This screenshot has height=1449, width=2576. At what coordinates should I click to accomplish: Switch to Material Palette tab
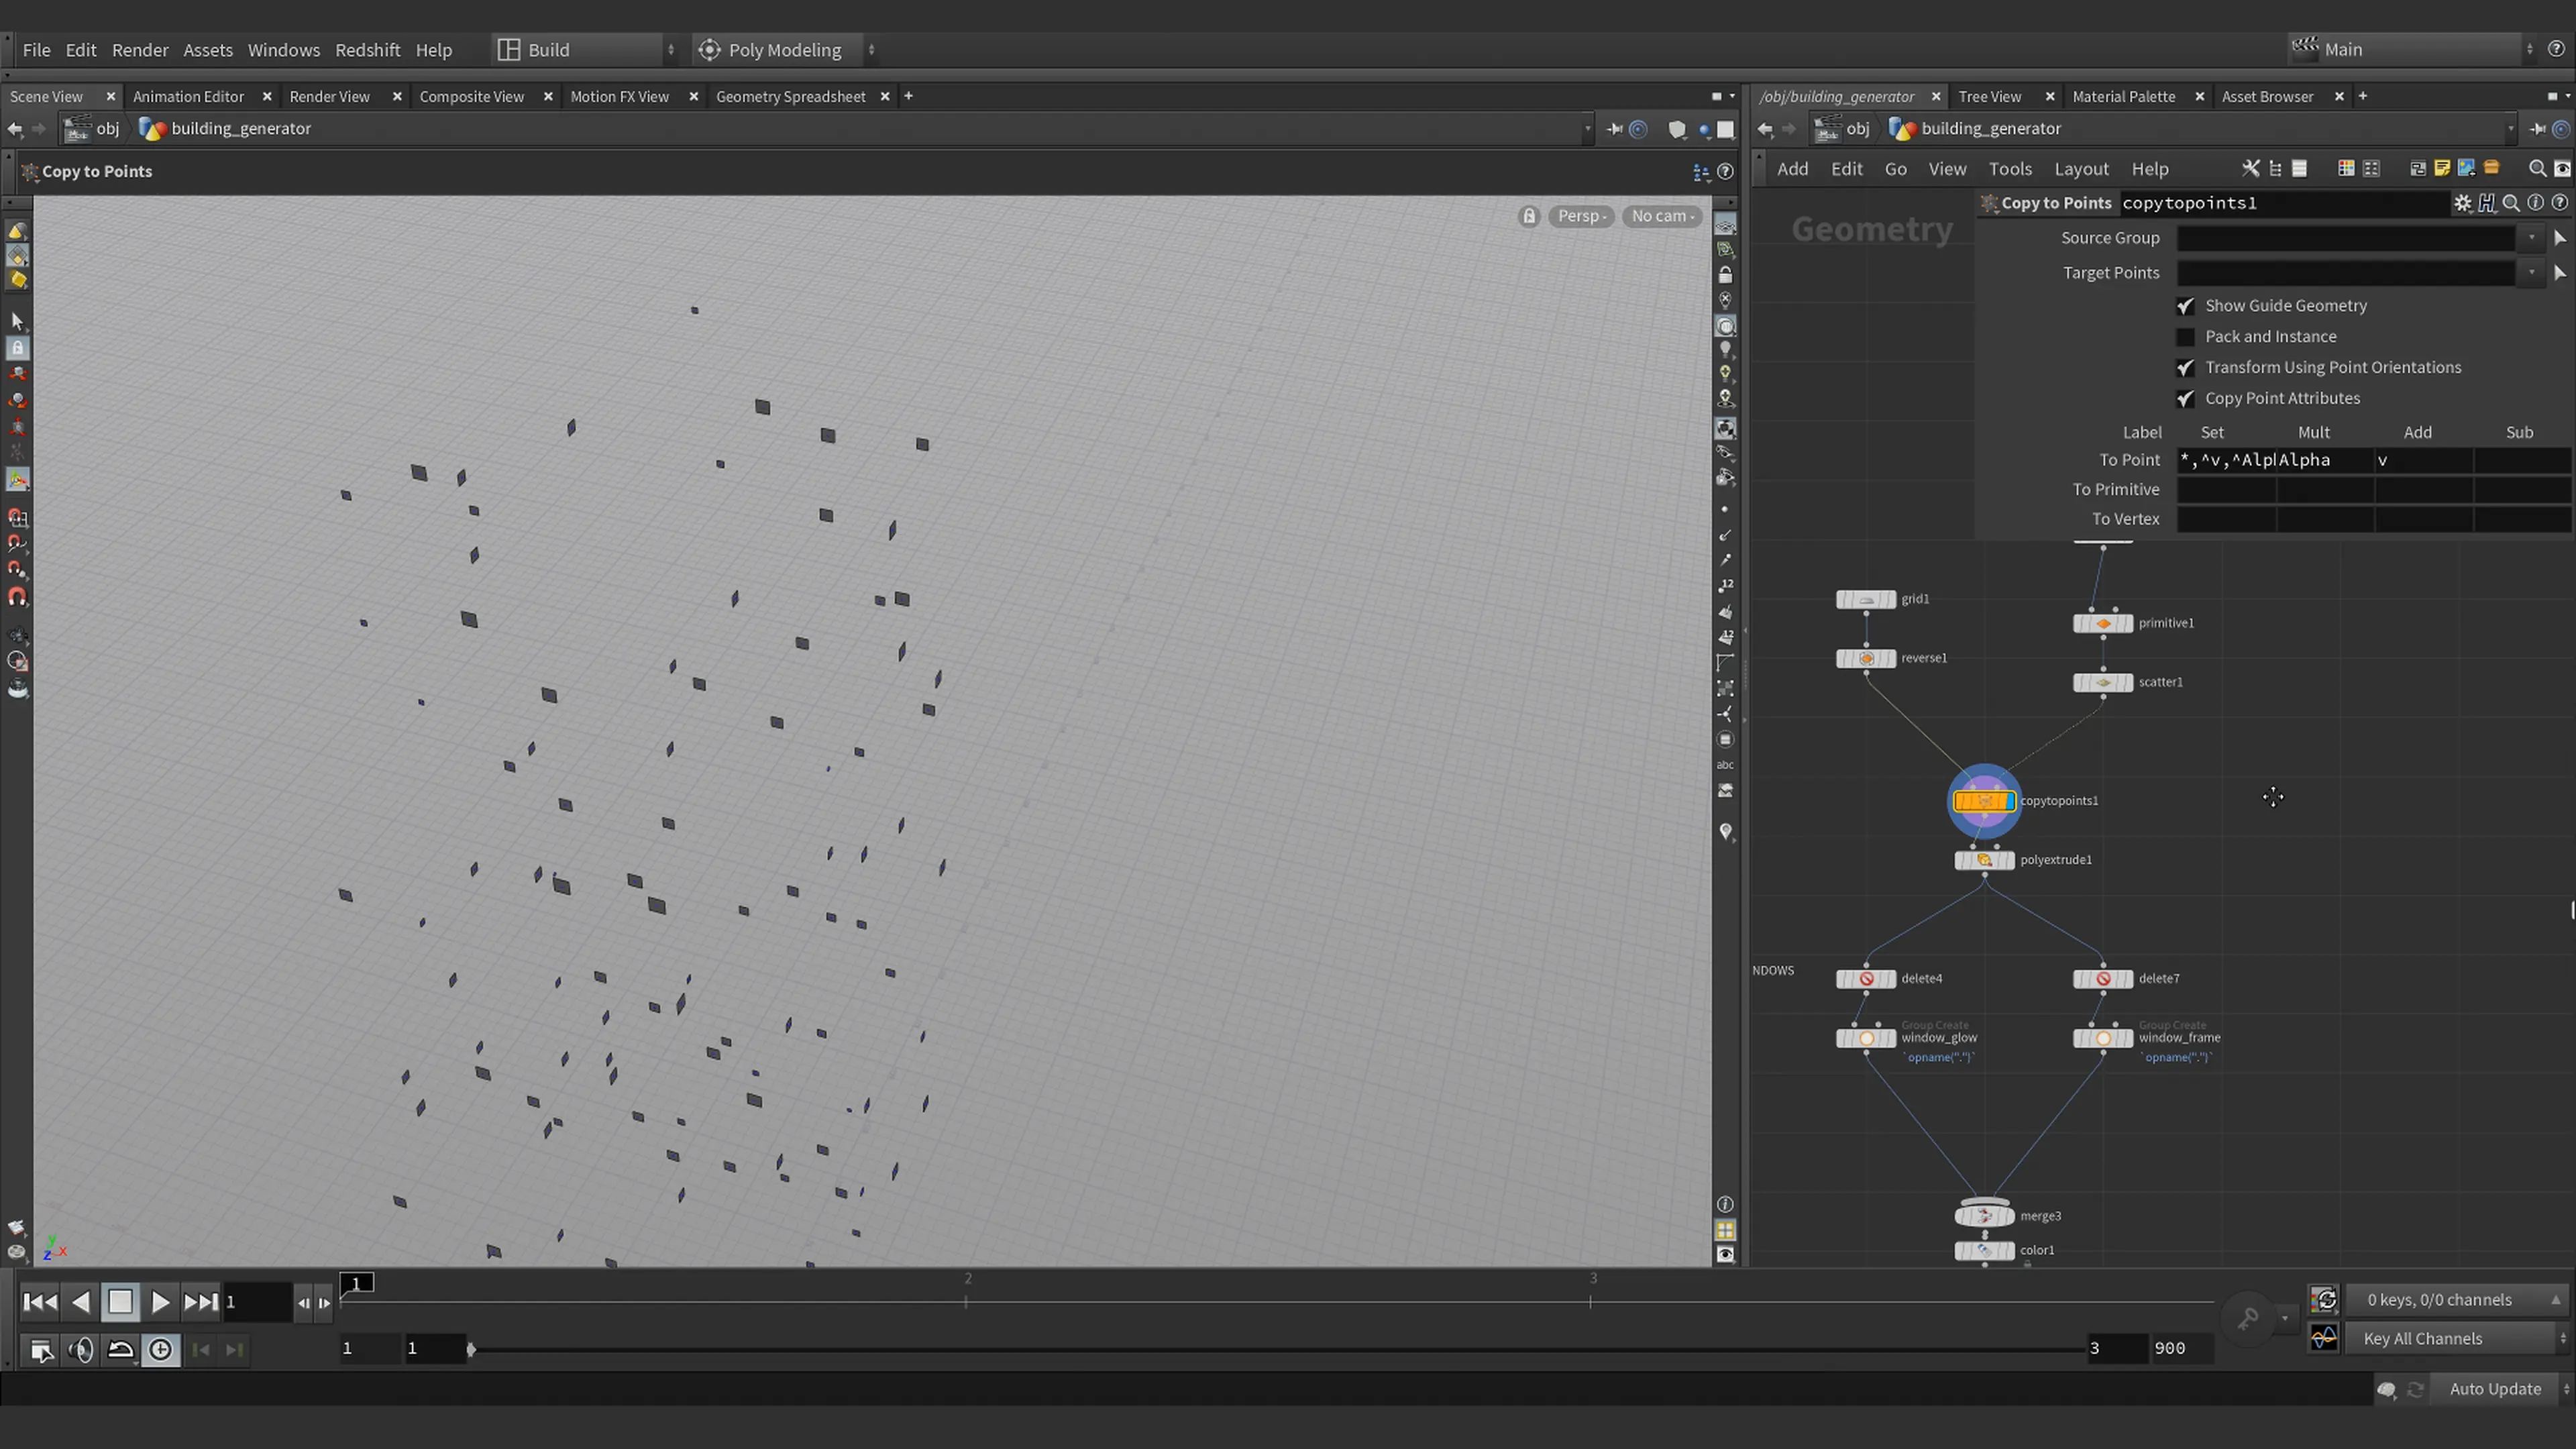click(x=2124, y=97)
